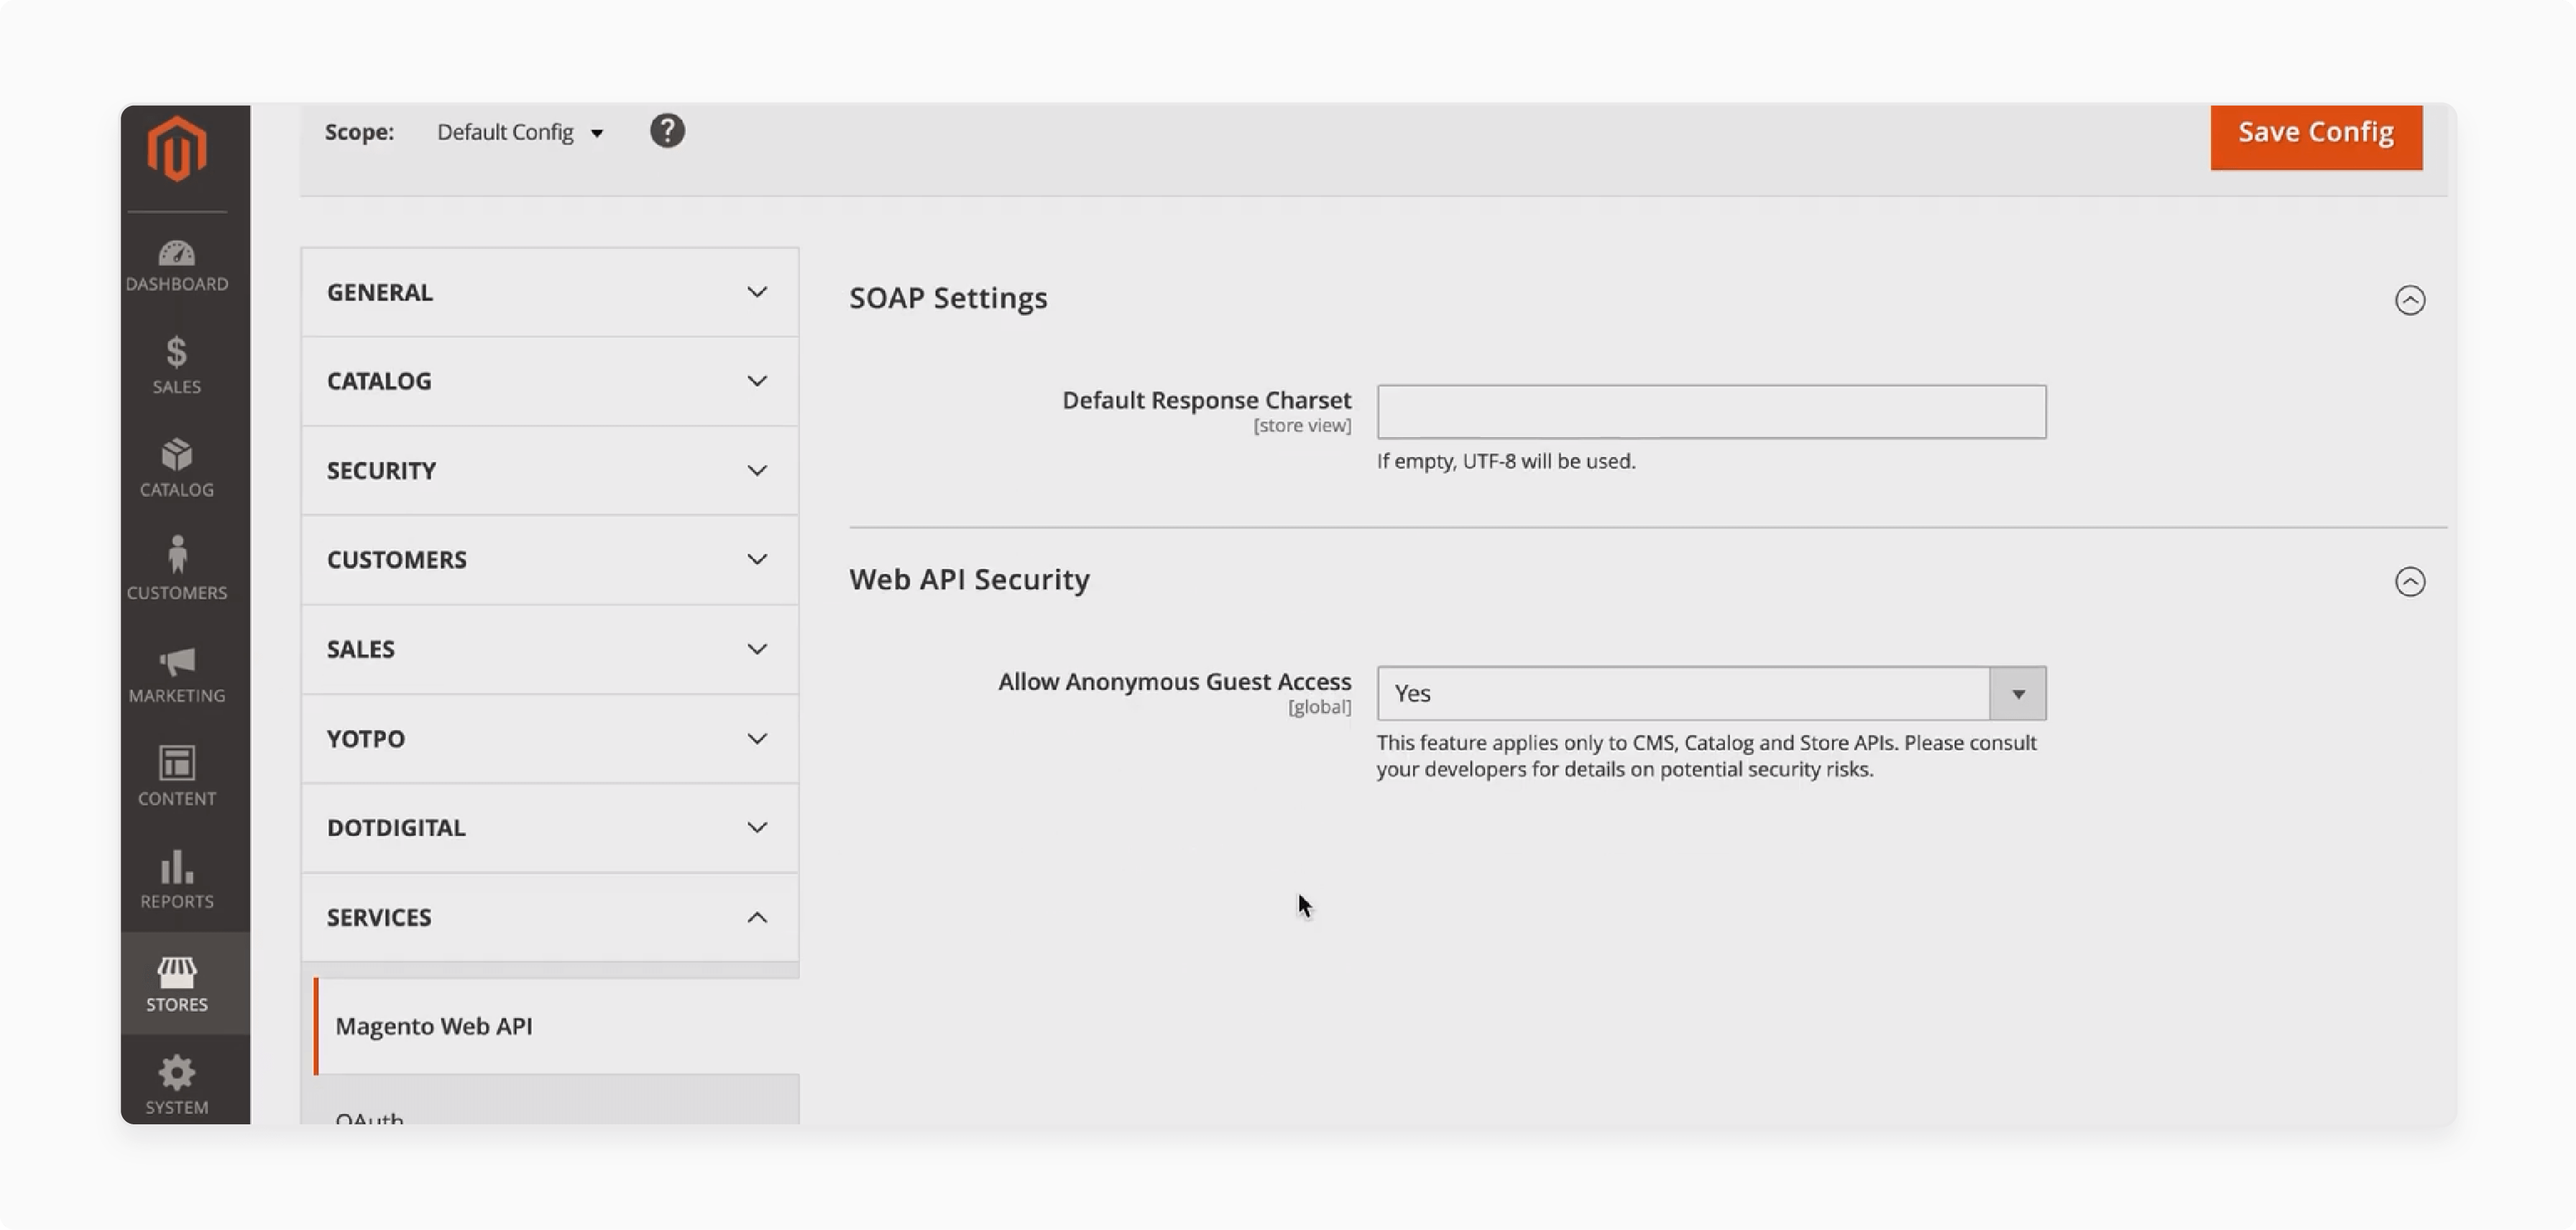Collapse the SOAP Settings section circle arrow
The height and width of the screenshot is (1230, 2576).
(x=2410, y=300)
